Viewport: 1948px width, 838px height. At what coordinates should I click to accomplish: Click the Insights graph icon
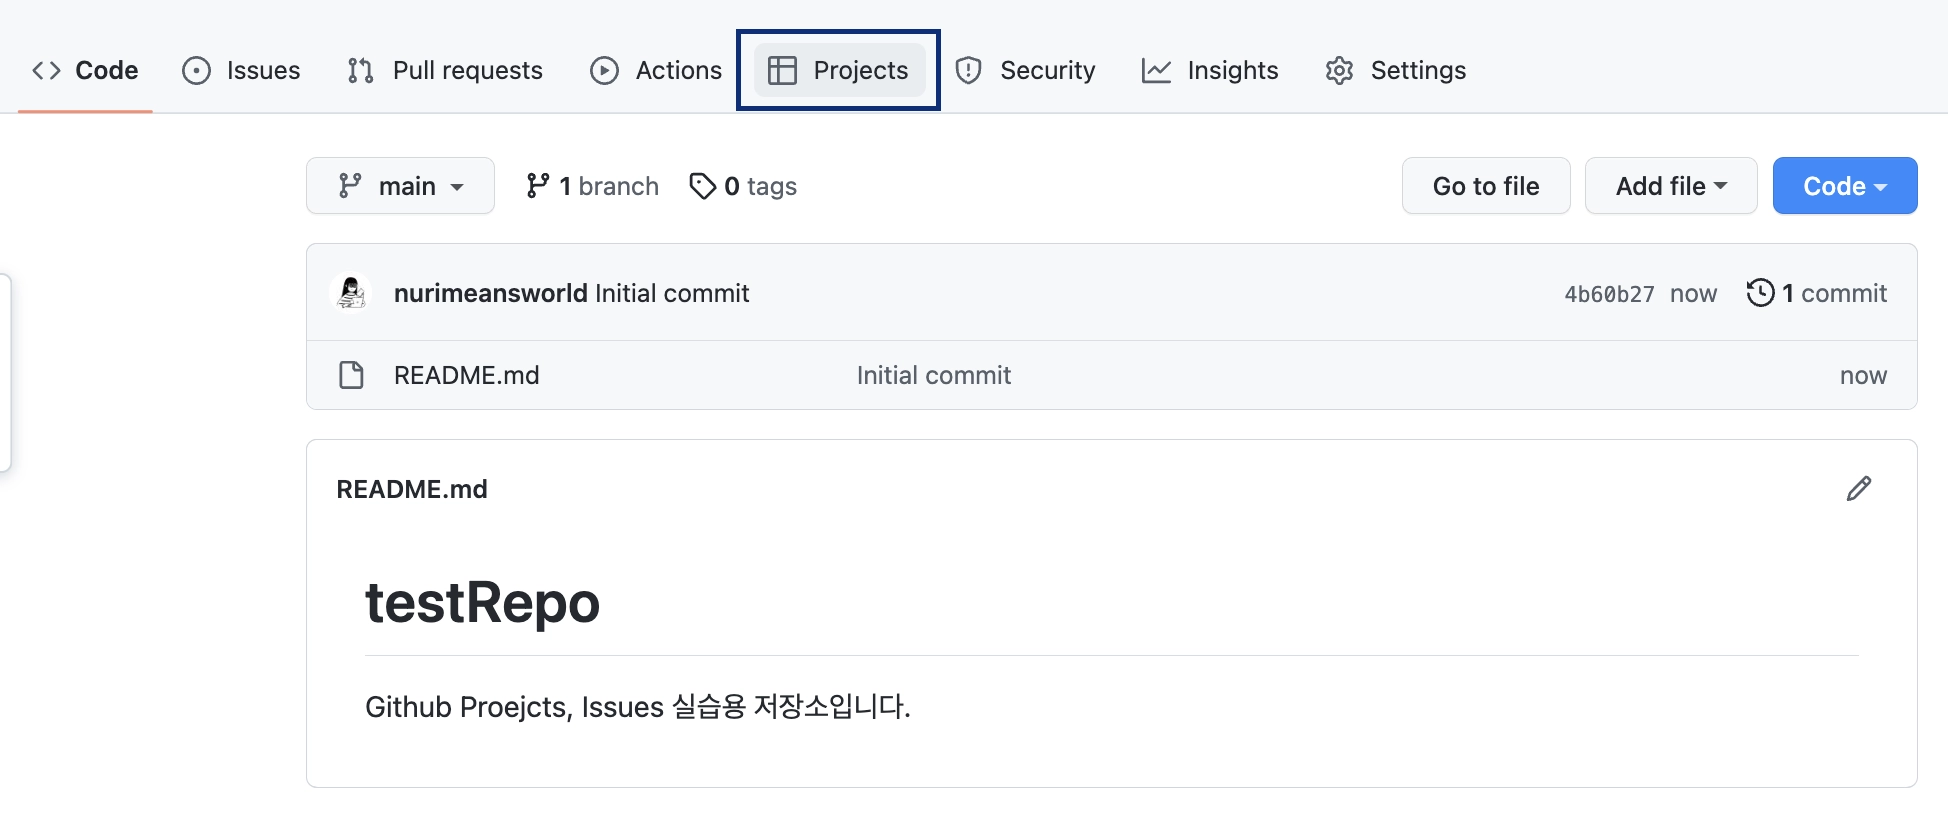click(1156, 70)
